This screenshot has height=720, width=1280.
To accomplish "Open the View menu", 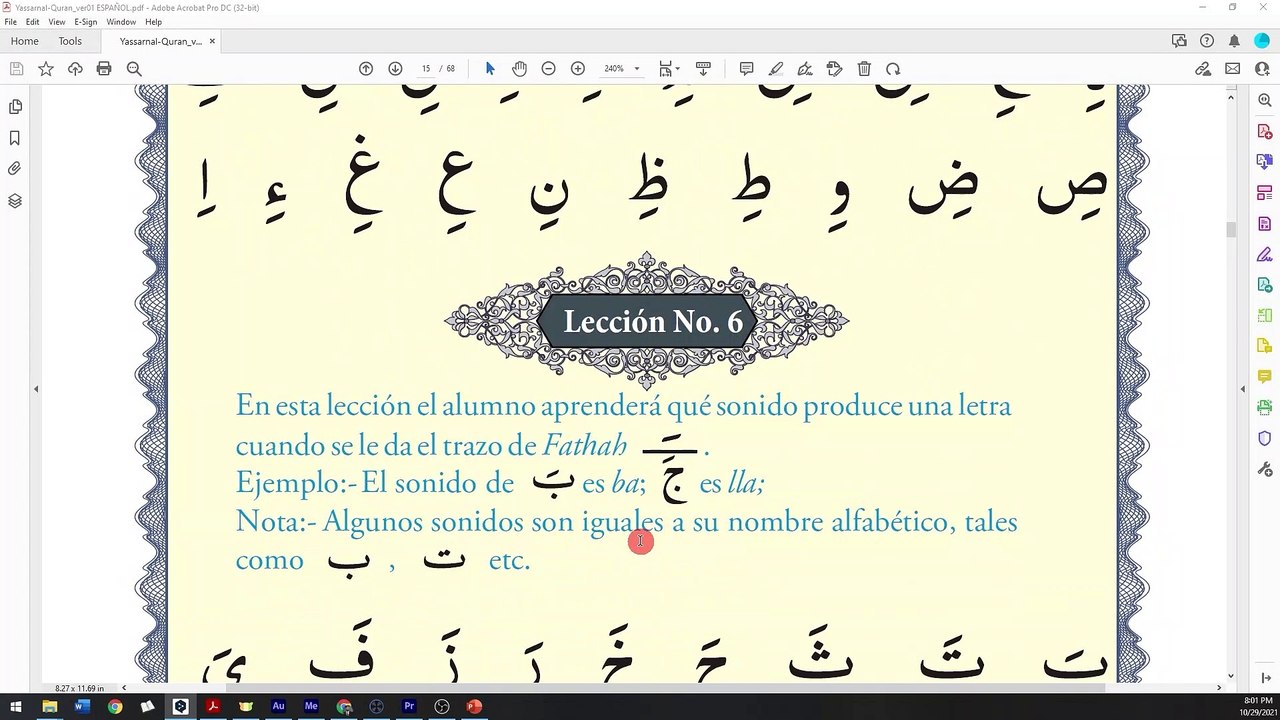I will [57, 22].
